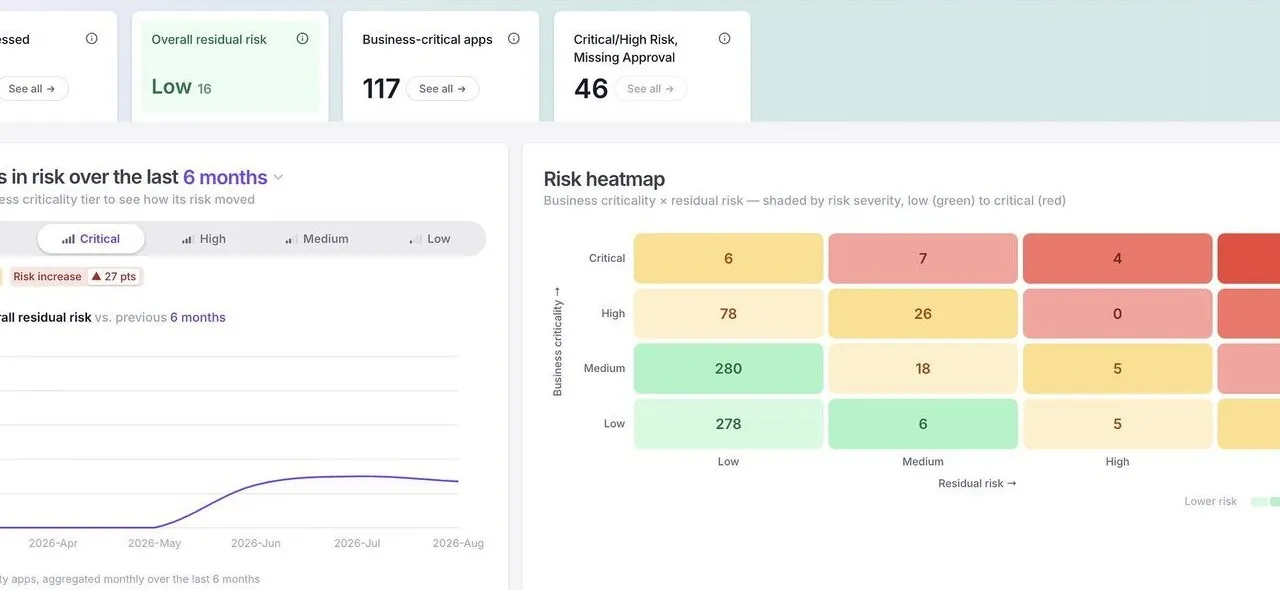Image resolution: width=1280 pixels, height=590 pixels.
Task: Click the 6 months link after vs. previous
Action: tap(198, 317)
